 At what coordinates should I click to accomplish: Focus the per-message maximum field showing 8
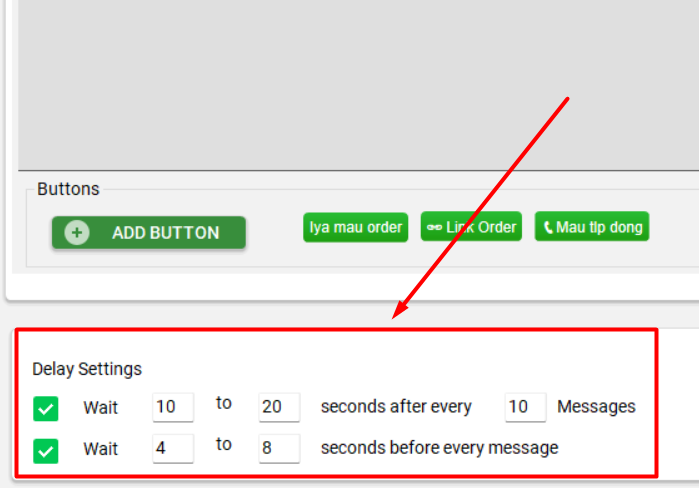(279, 448)
